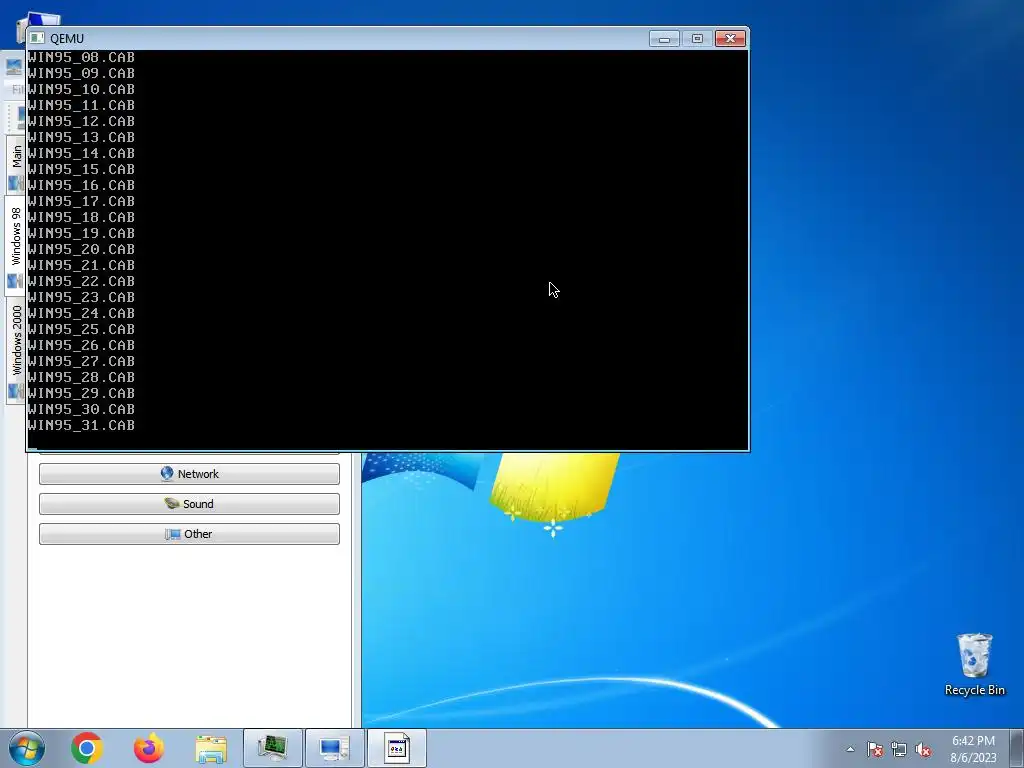Click the WIN95_30.CAB line

tap(81, 409)
